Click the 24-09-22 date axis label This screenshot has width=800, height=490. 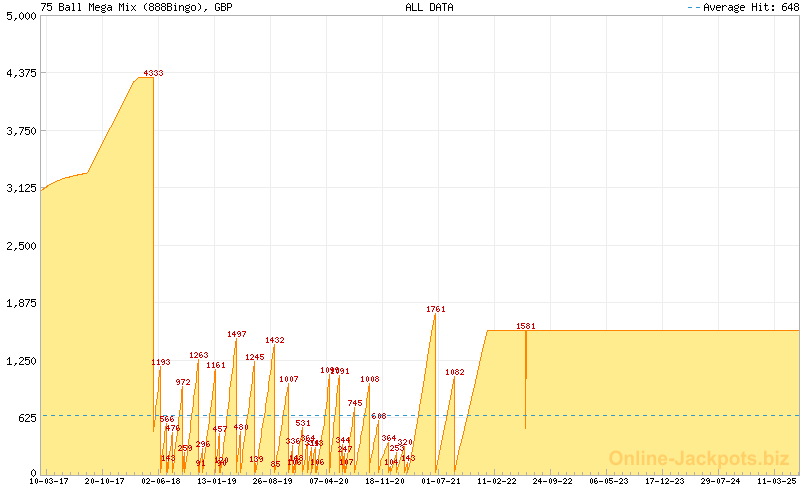click(553, 481)
